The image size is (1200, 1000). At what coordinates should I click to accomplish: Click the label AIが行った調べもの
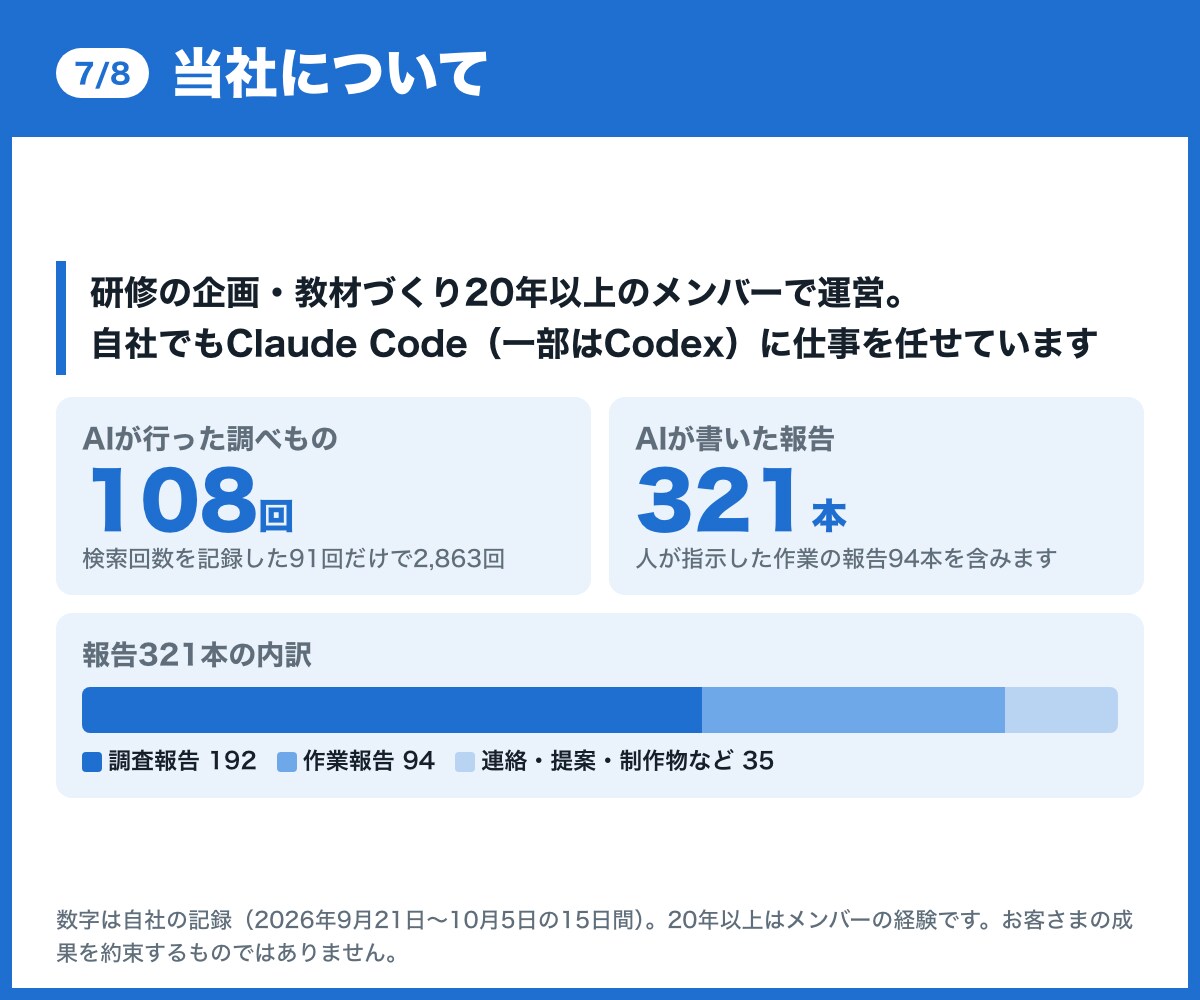[210, 438]
